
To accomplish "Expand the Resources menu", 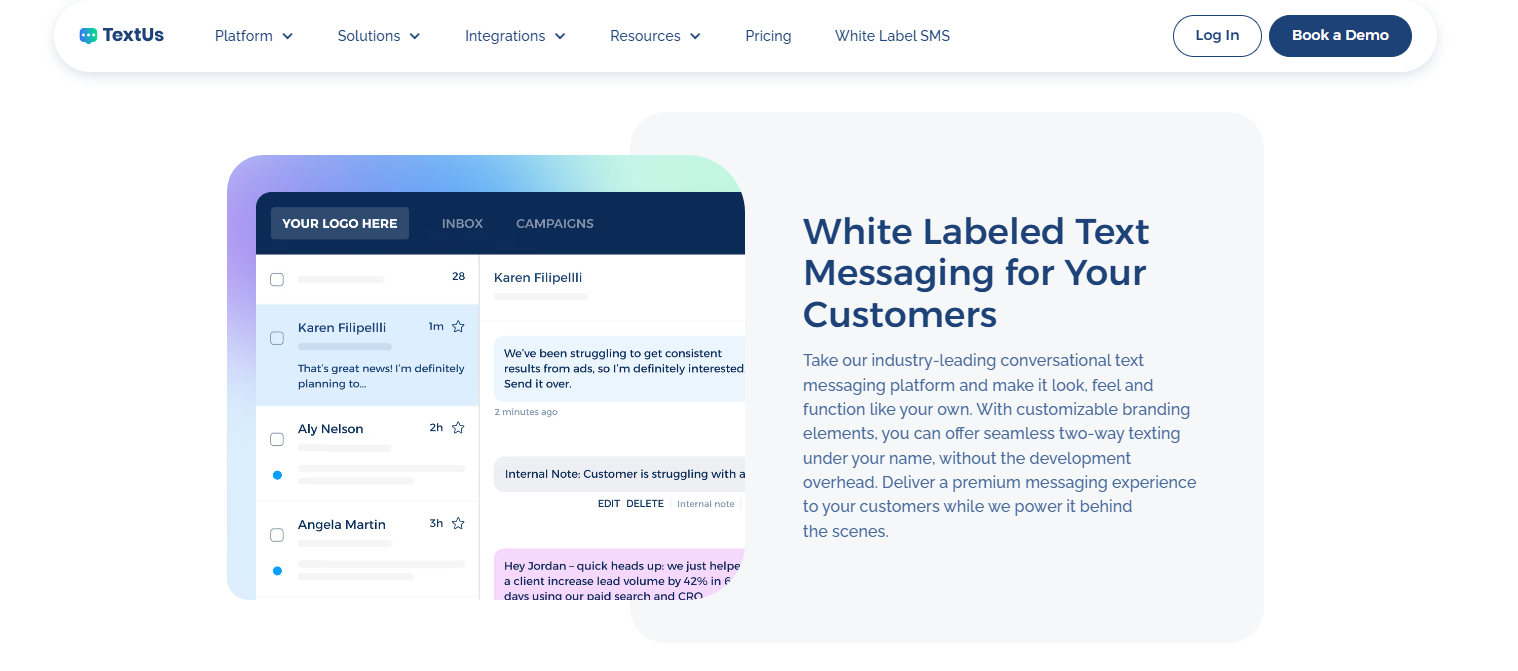I will (x=655, y=36).
